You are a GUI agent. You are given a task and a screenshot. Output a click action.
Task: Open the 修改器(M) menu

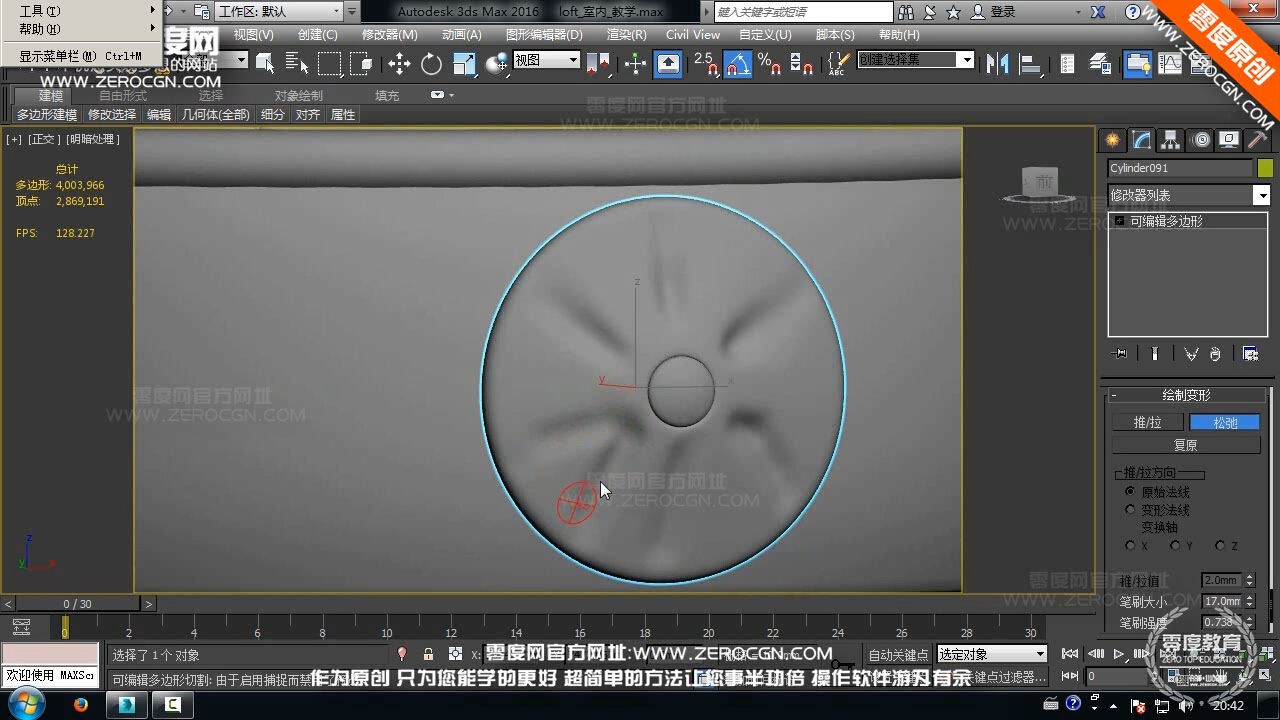click(x=389, y=34)
